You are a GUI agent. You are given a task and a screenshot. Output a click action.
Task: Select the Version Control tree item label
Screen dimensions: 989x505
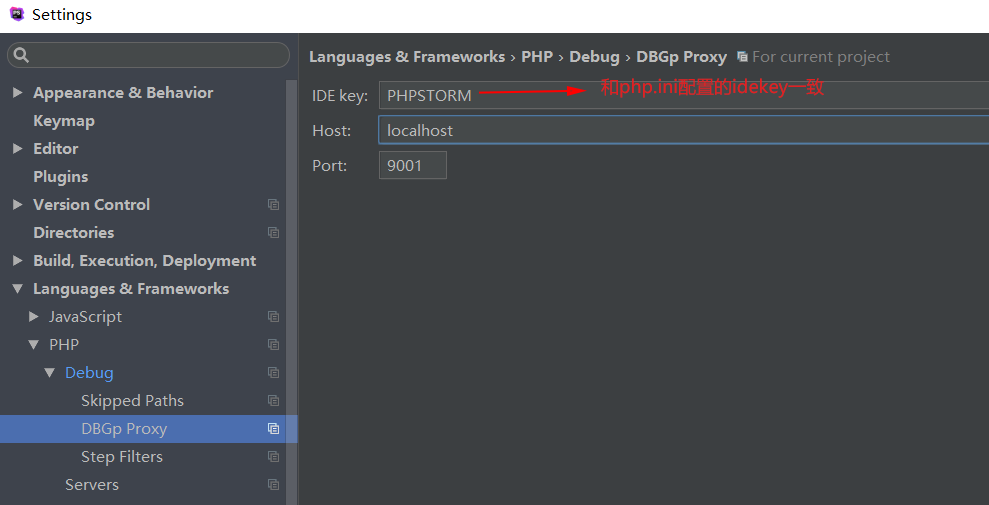tap(91, 204)
